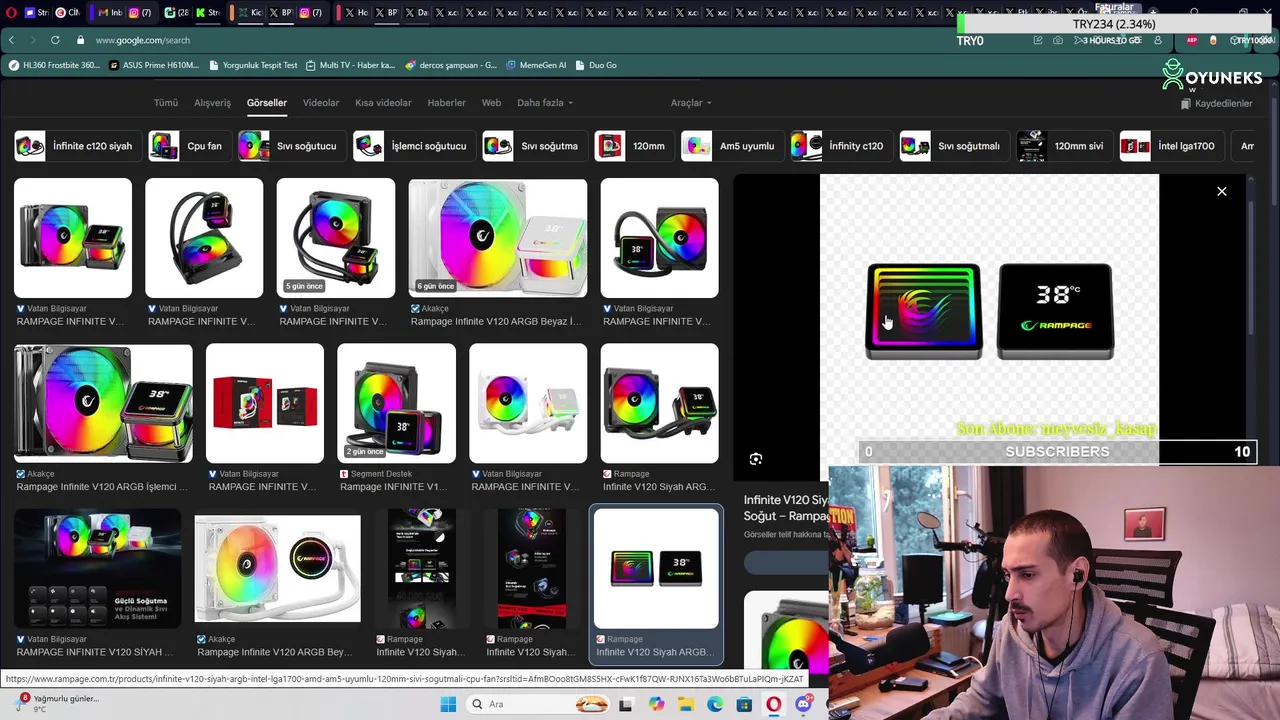Click the Windows taskbar search box Ara
The image size is (1280, 720).
tap(538, 704)
